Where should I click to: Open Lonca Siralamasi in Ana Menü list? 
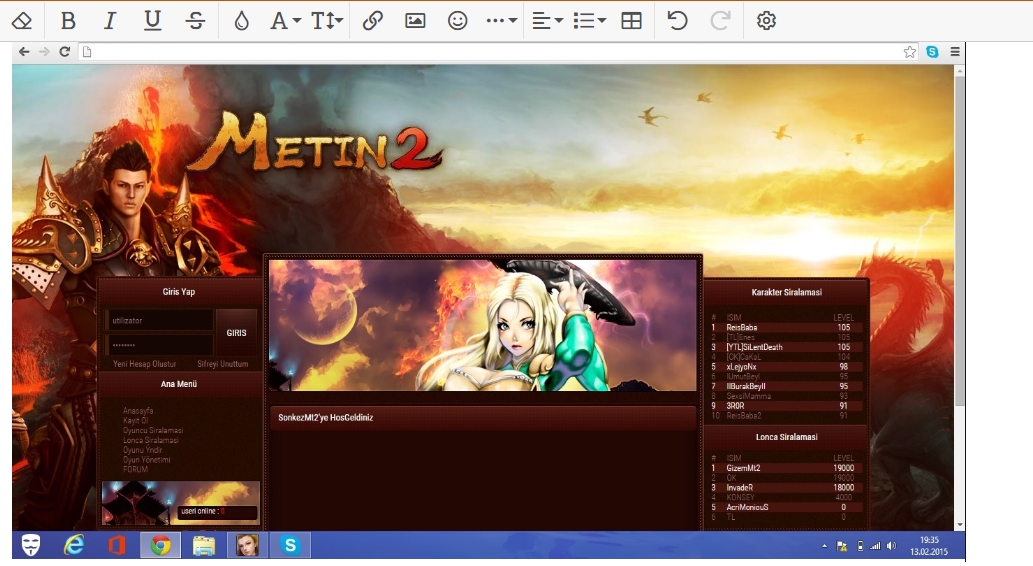tap(150, 440)
